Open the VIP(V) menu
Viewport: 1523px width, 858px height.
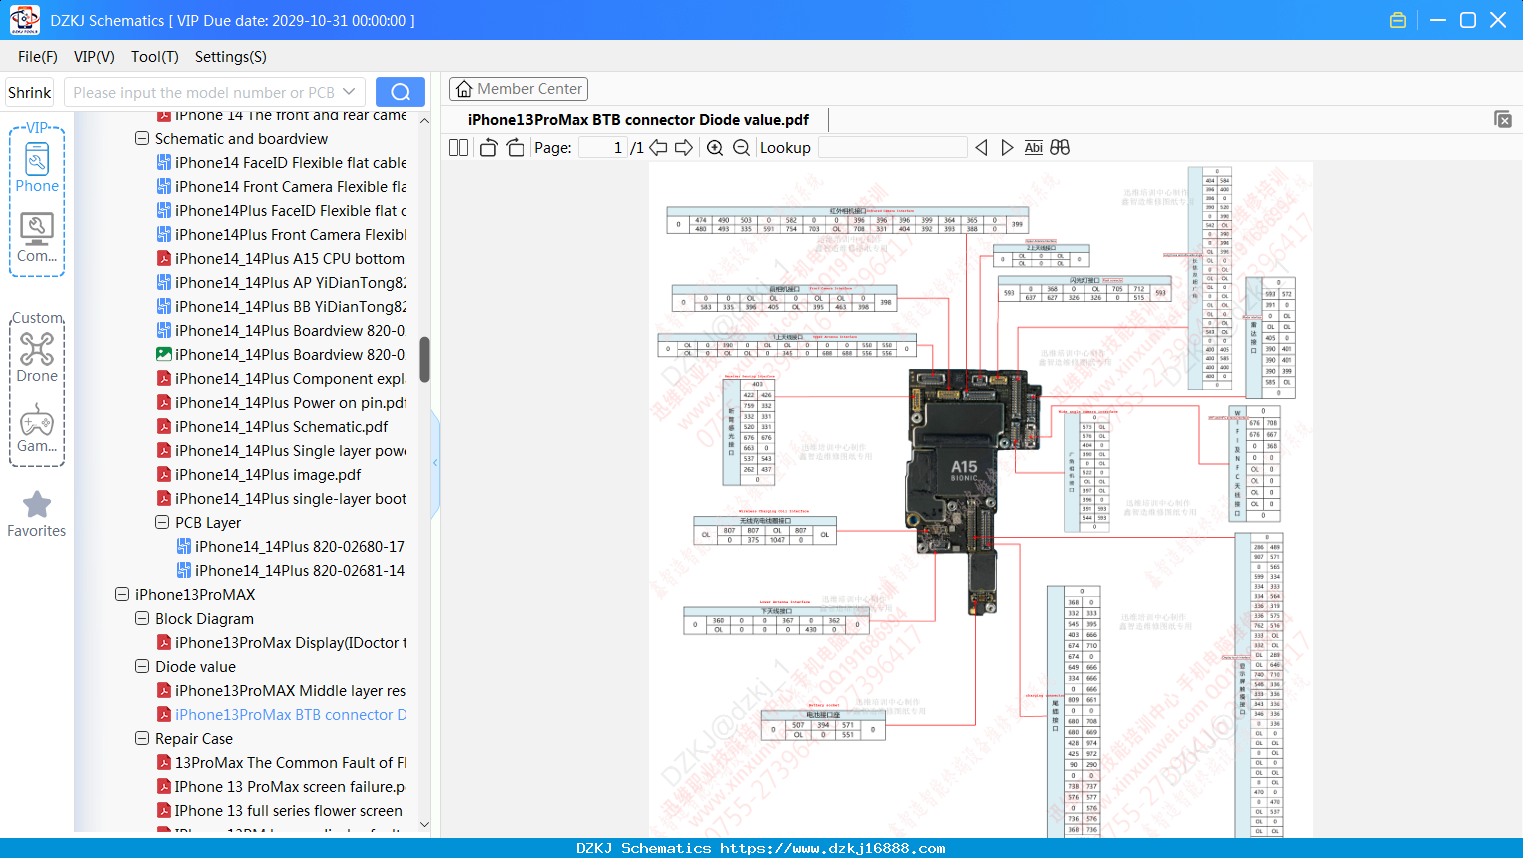click(x=94, y=57)
